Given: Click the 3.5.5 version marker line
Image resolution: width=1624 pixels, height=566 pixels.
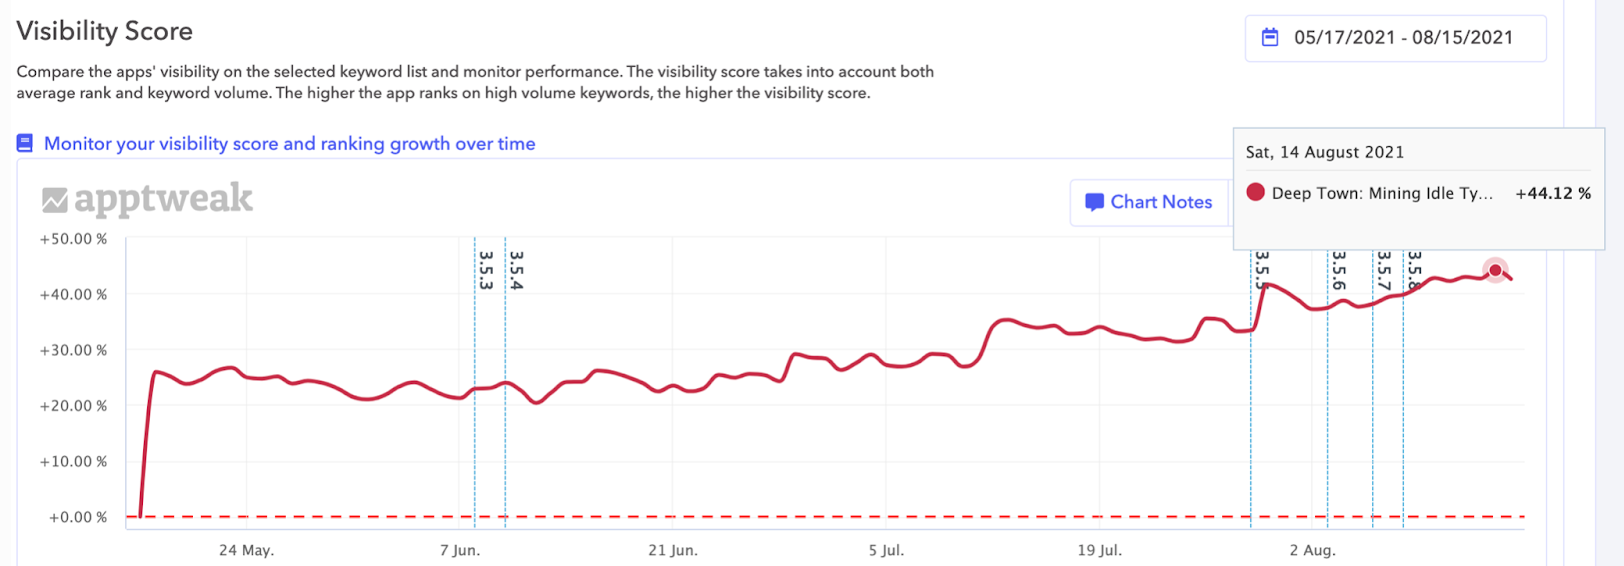Looking at the screenshot, I should (1251, 400).
